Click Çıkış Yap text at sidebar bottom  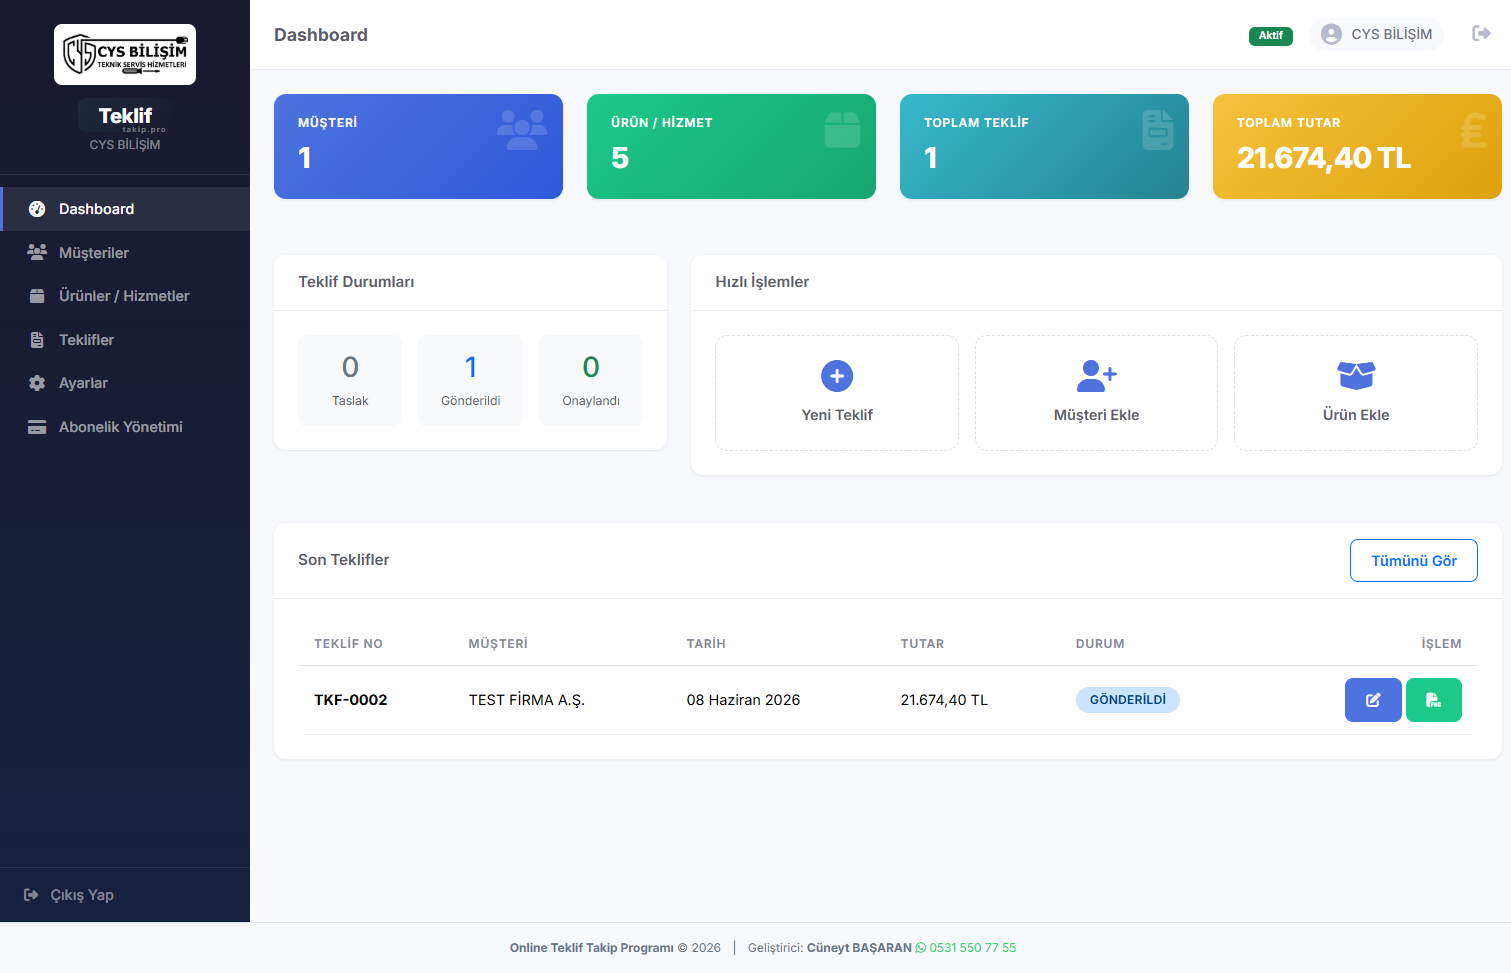click(82, 895)
